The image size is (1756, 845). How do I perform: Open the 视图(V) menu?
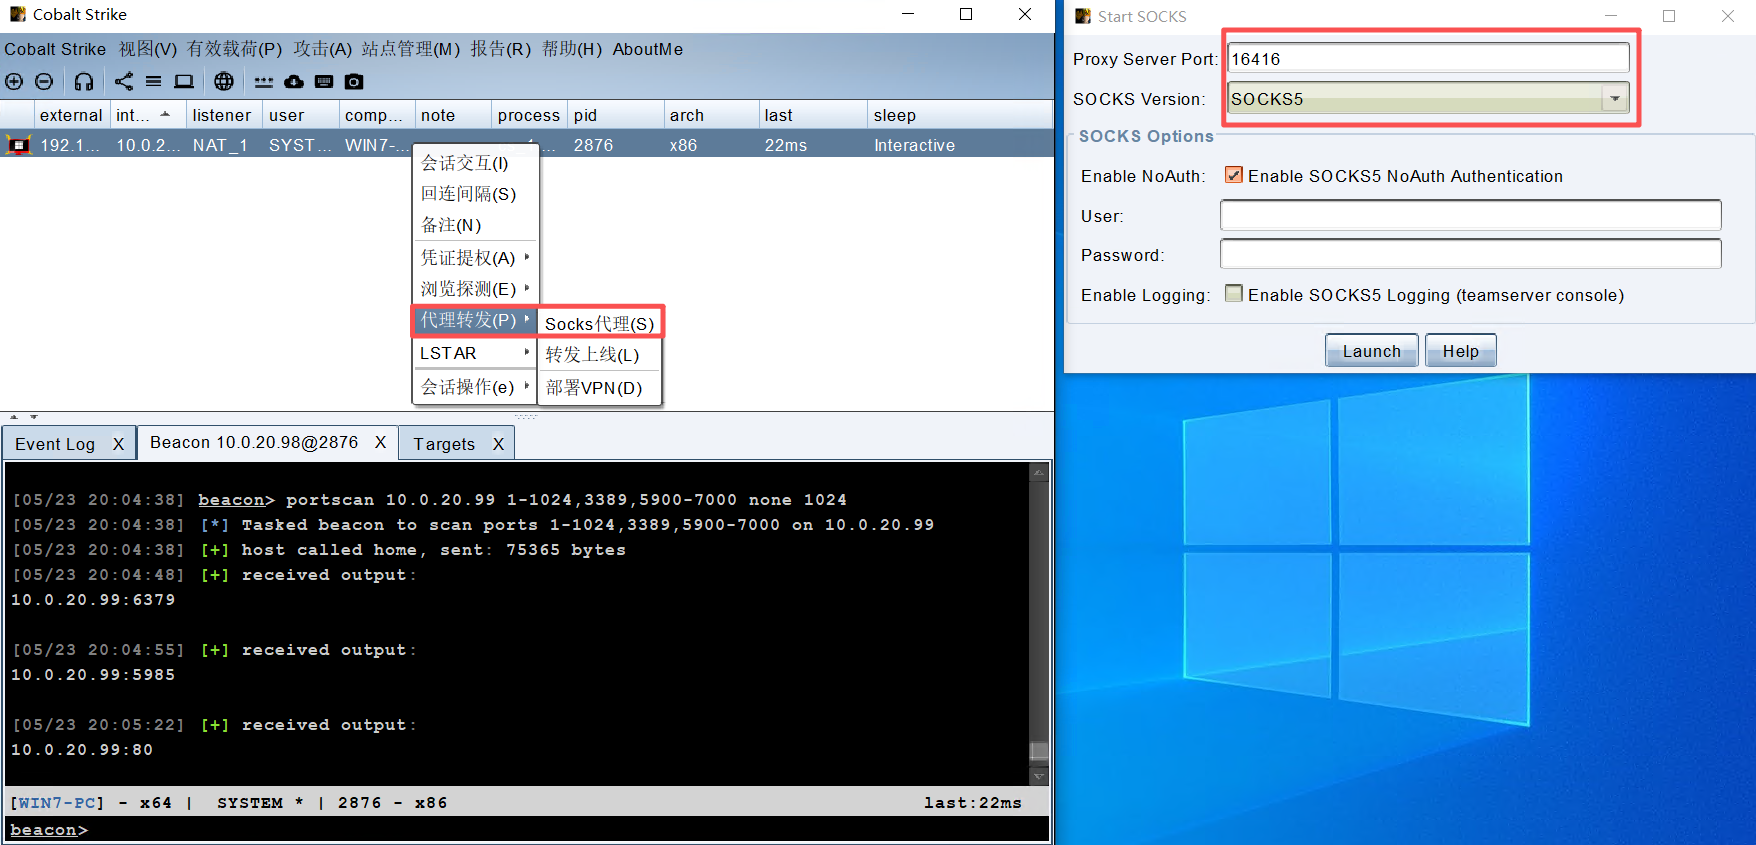[x=148, y=49]
